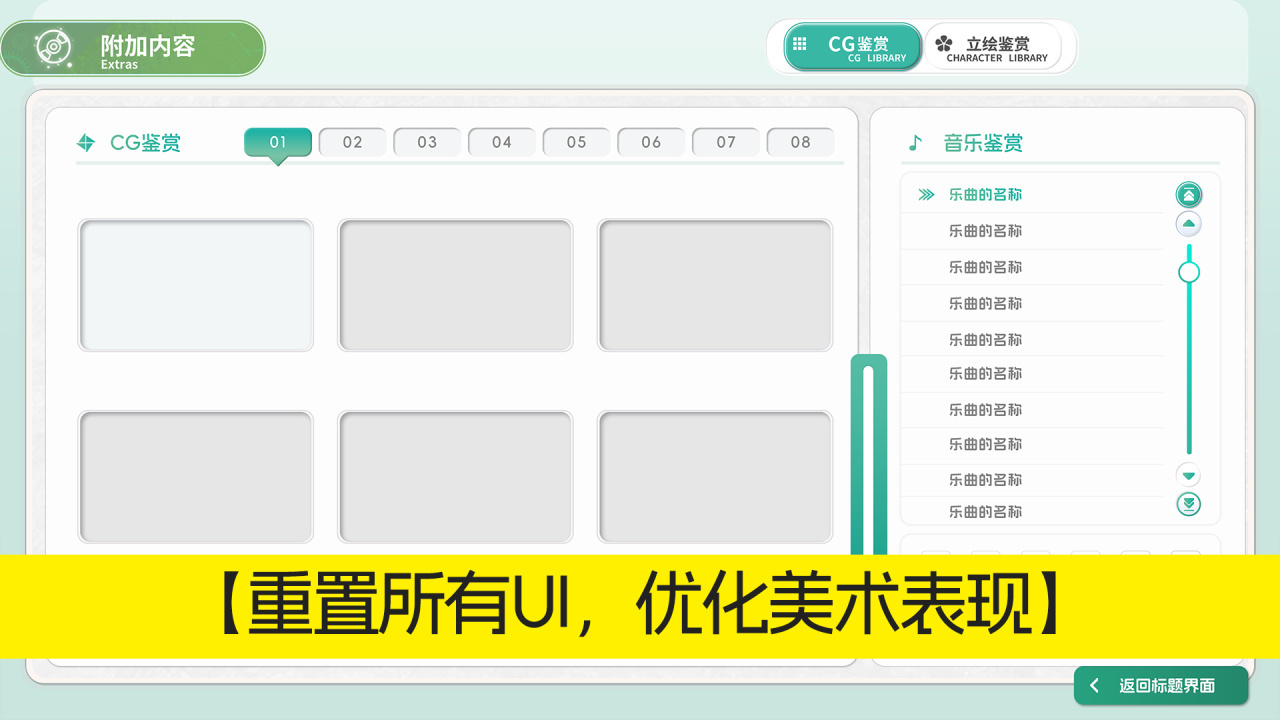
Task: Select the highlighted track marked with double arrows
Action: [1033, 195]
